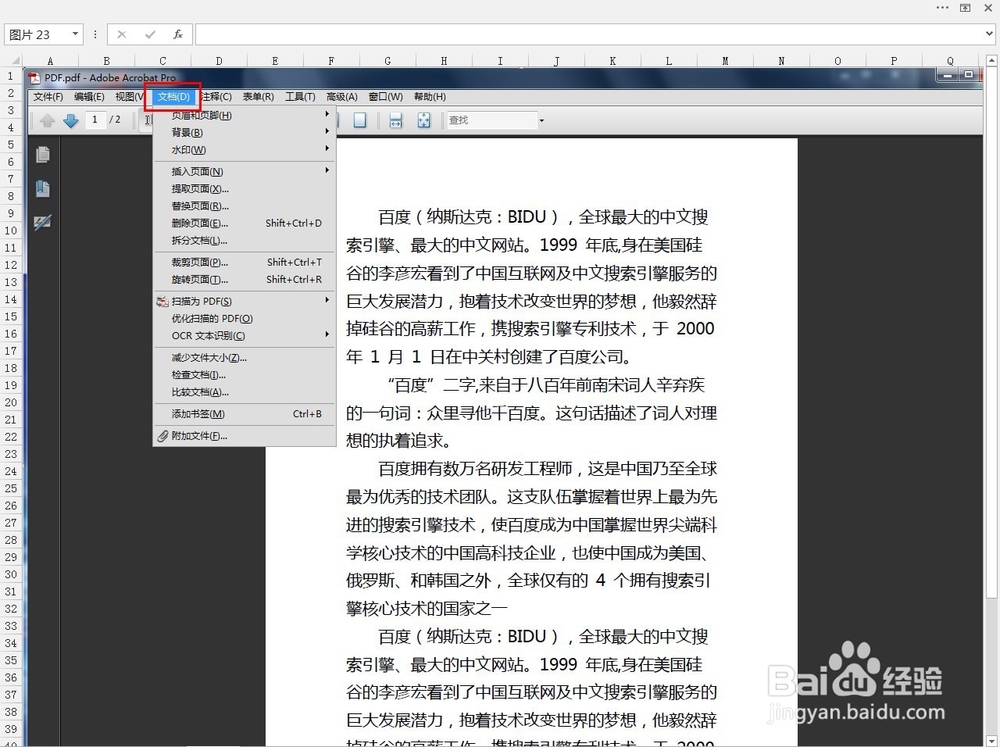Open the 高级(A) menu in Acrobat
The height and width of the screenshot is (747, 1000).
[x=342, y=97]
